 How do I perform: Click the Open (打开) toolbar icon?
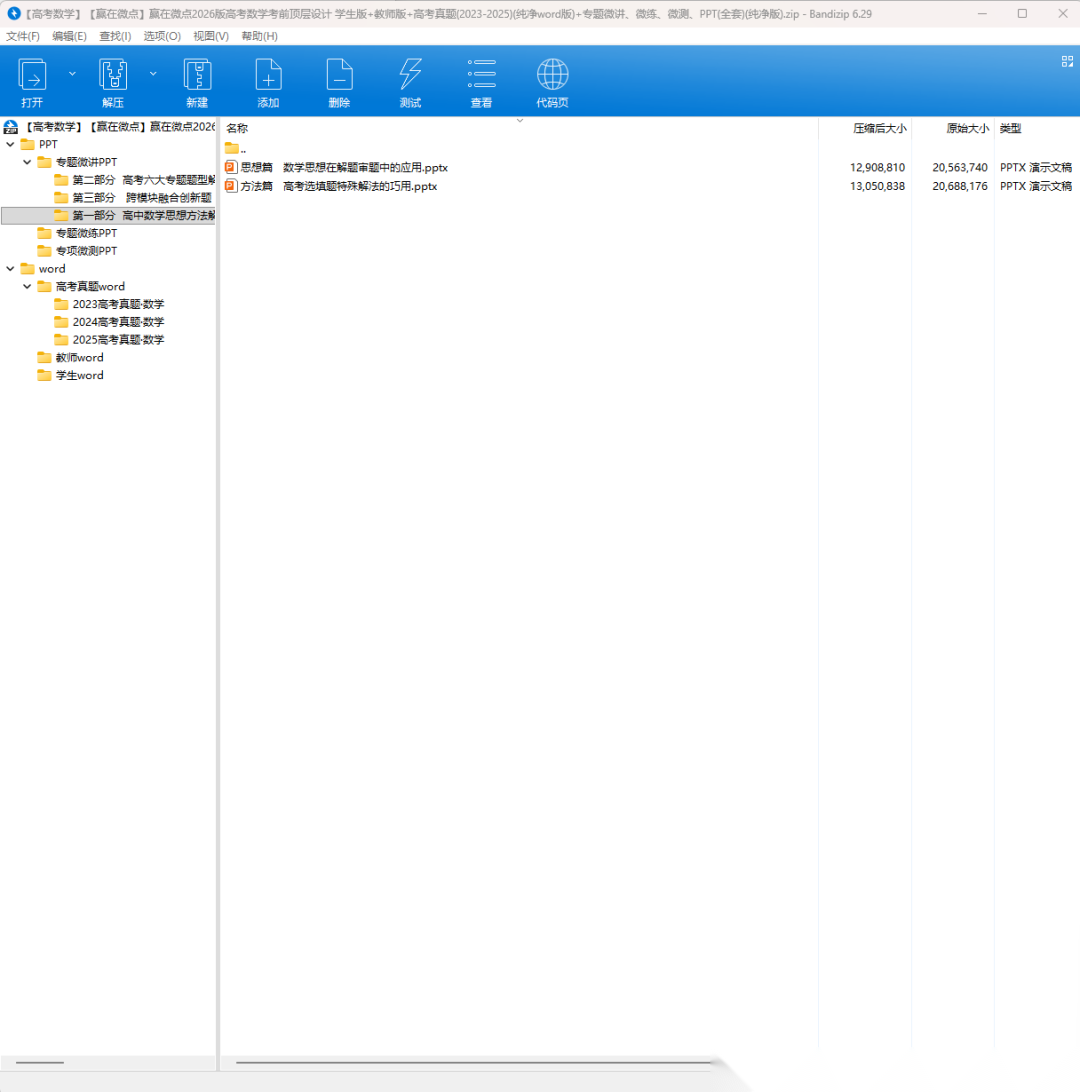pyautogui.click(x=32, y=76)
